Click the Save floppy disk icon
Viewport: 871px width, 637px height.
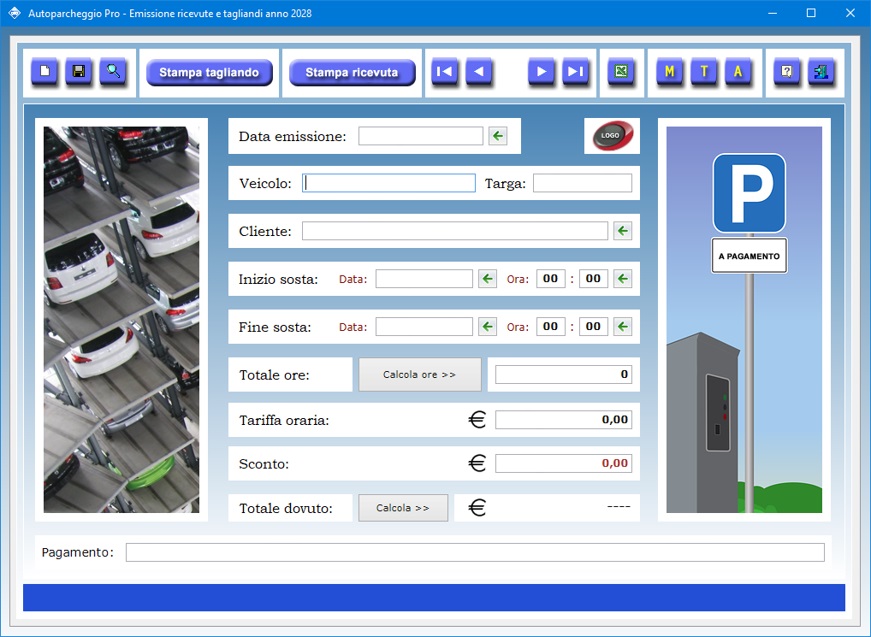pos(79,72)
